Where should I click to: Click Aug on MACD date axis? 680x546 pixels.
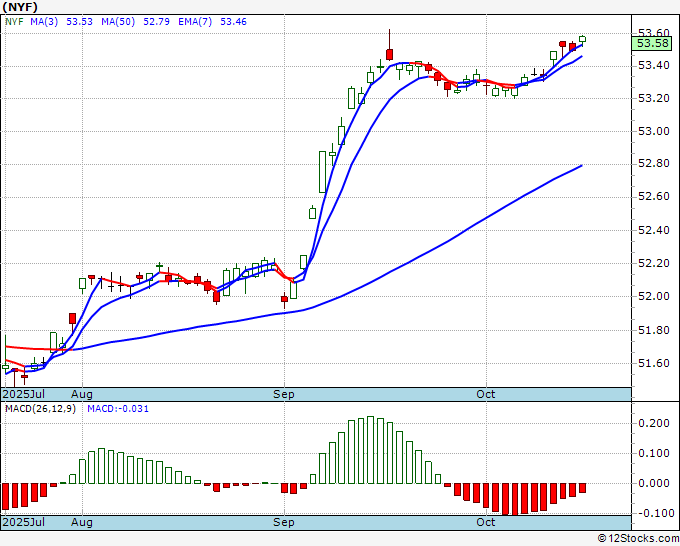pos(82,522)
